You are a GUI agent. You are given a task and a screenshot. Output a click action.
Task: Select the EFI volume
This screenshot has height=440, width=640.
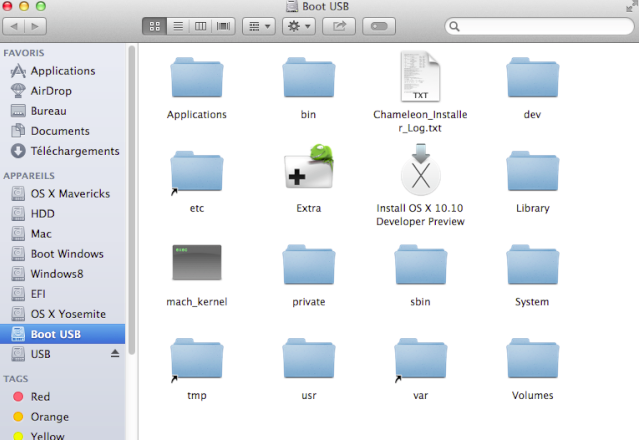(62, 294)
